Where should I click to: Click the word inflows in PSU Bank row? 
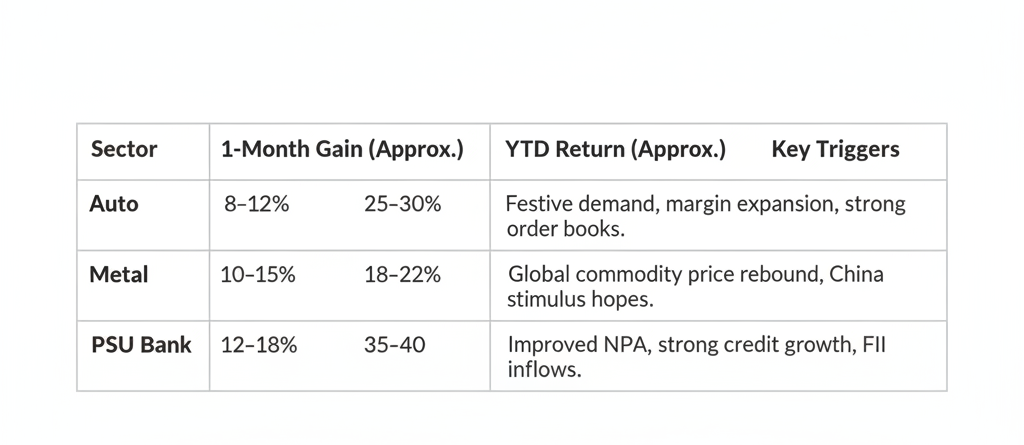click(x=545, y=370)
